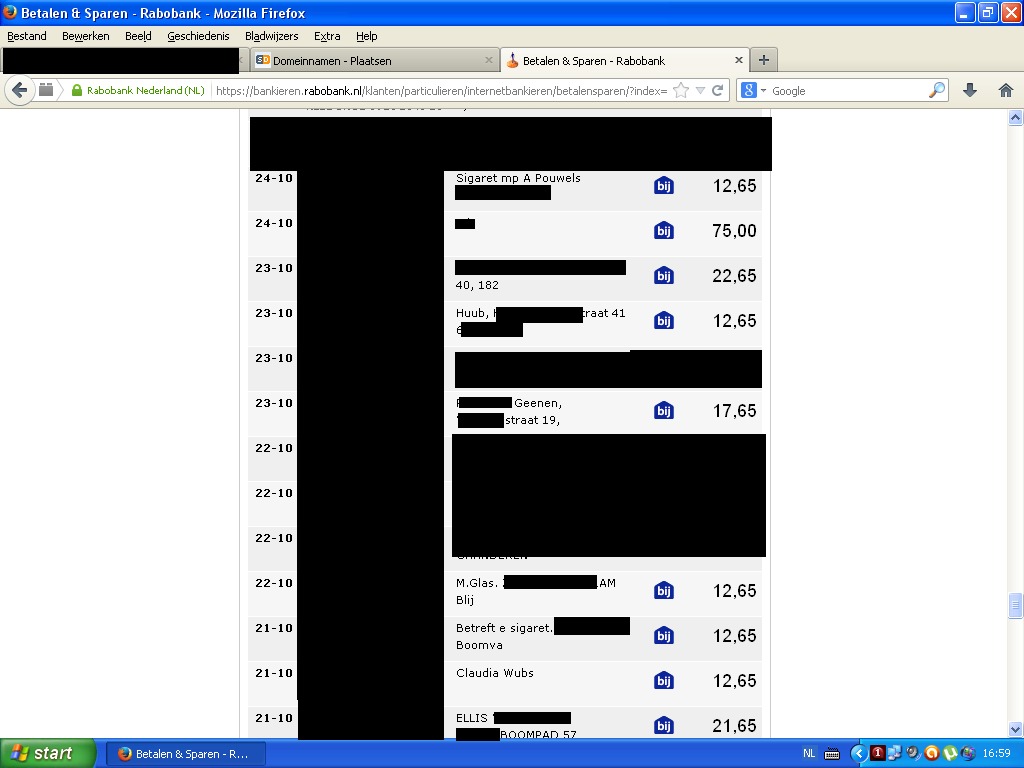The height and width of the screenshot is (768, 1024).
Task: Click the text Geenen,
Action: click(x=538, y=403)
